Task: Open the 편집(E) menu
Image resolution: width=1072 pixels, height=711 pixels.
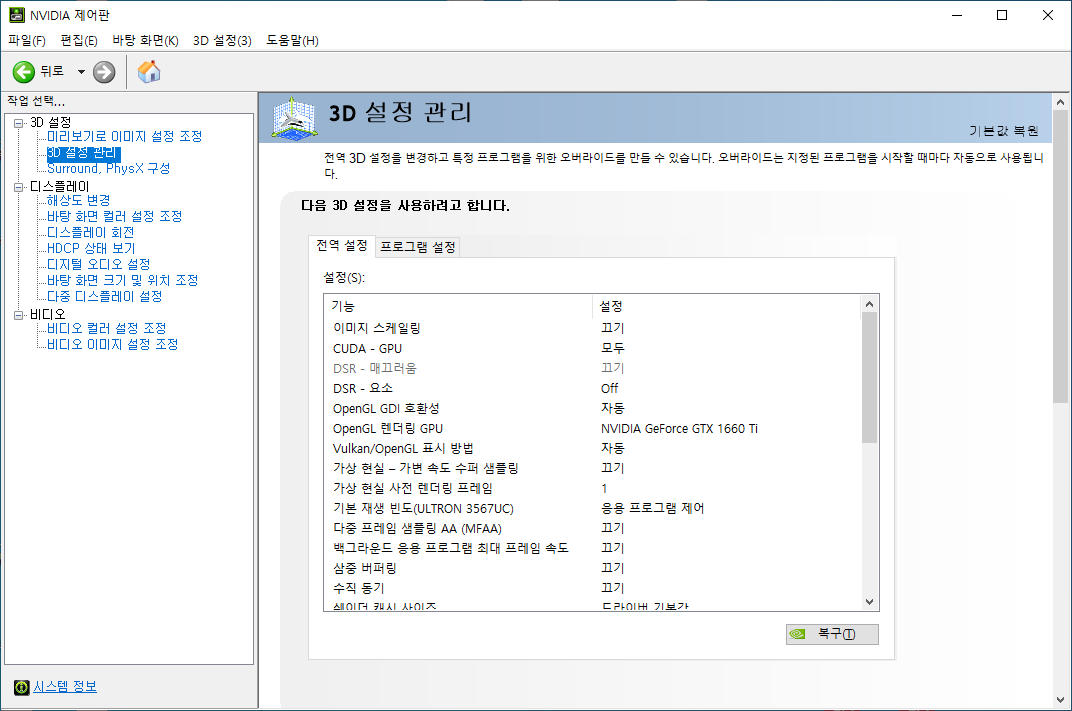Action: point(79,40)
